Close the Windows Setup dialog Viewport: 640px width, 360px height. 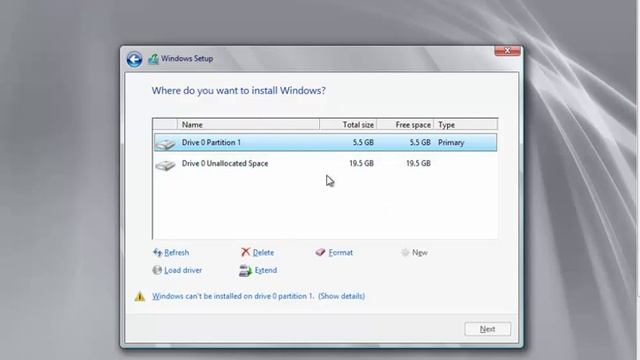[507, 51]
